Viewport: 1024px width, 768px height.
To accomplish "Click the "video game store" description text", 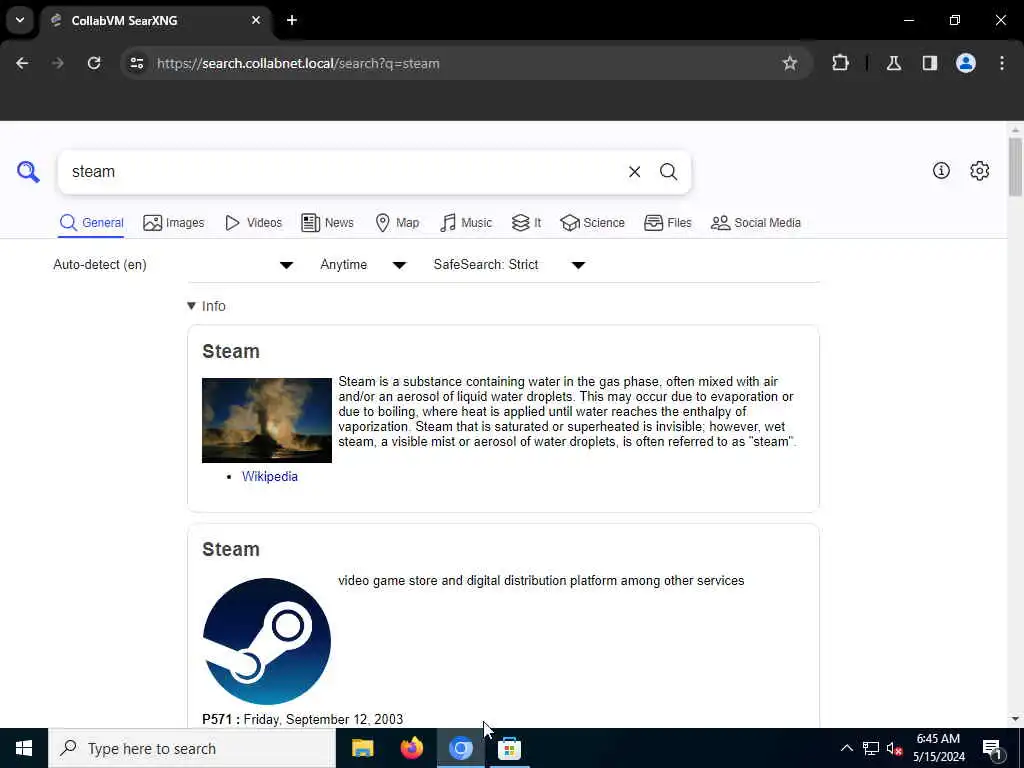I will coord(541,581).
